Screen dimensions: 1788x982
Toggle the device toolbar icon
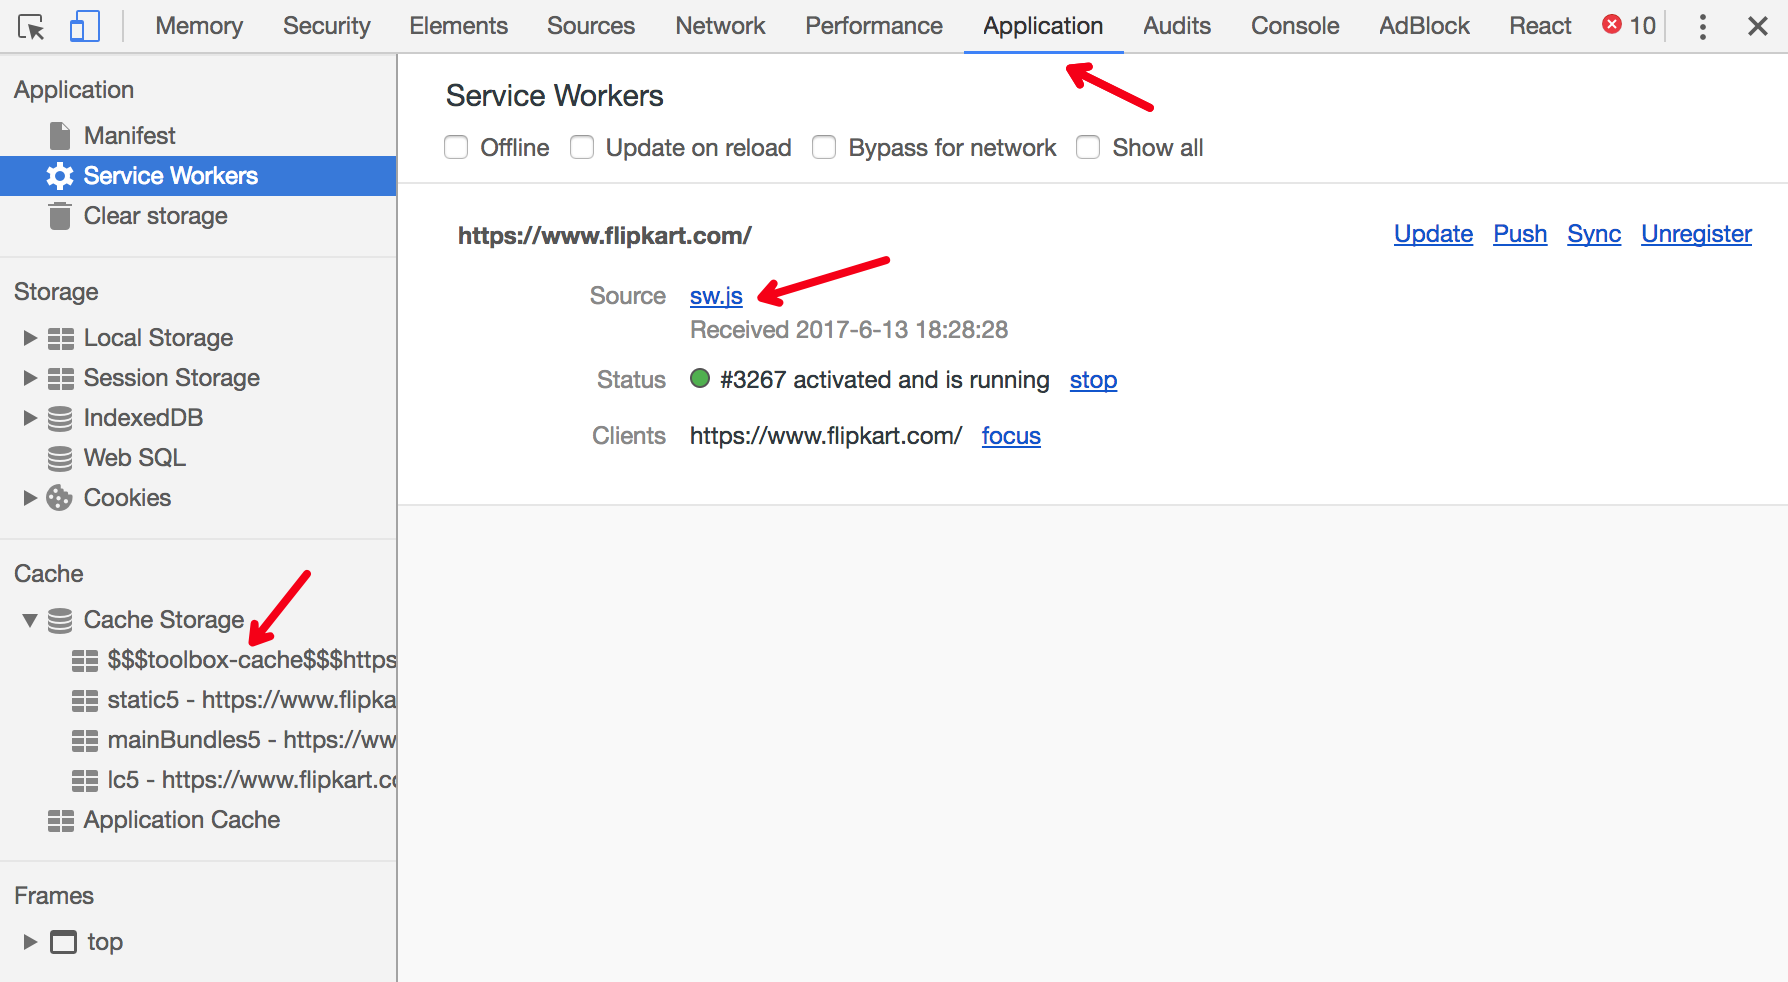85,26
